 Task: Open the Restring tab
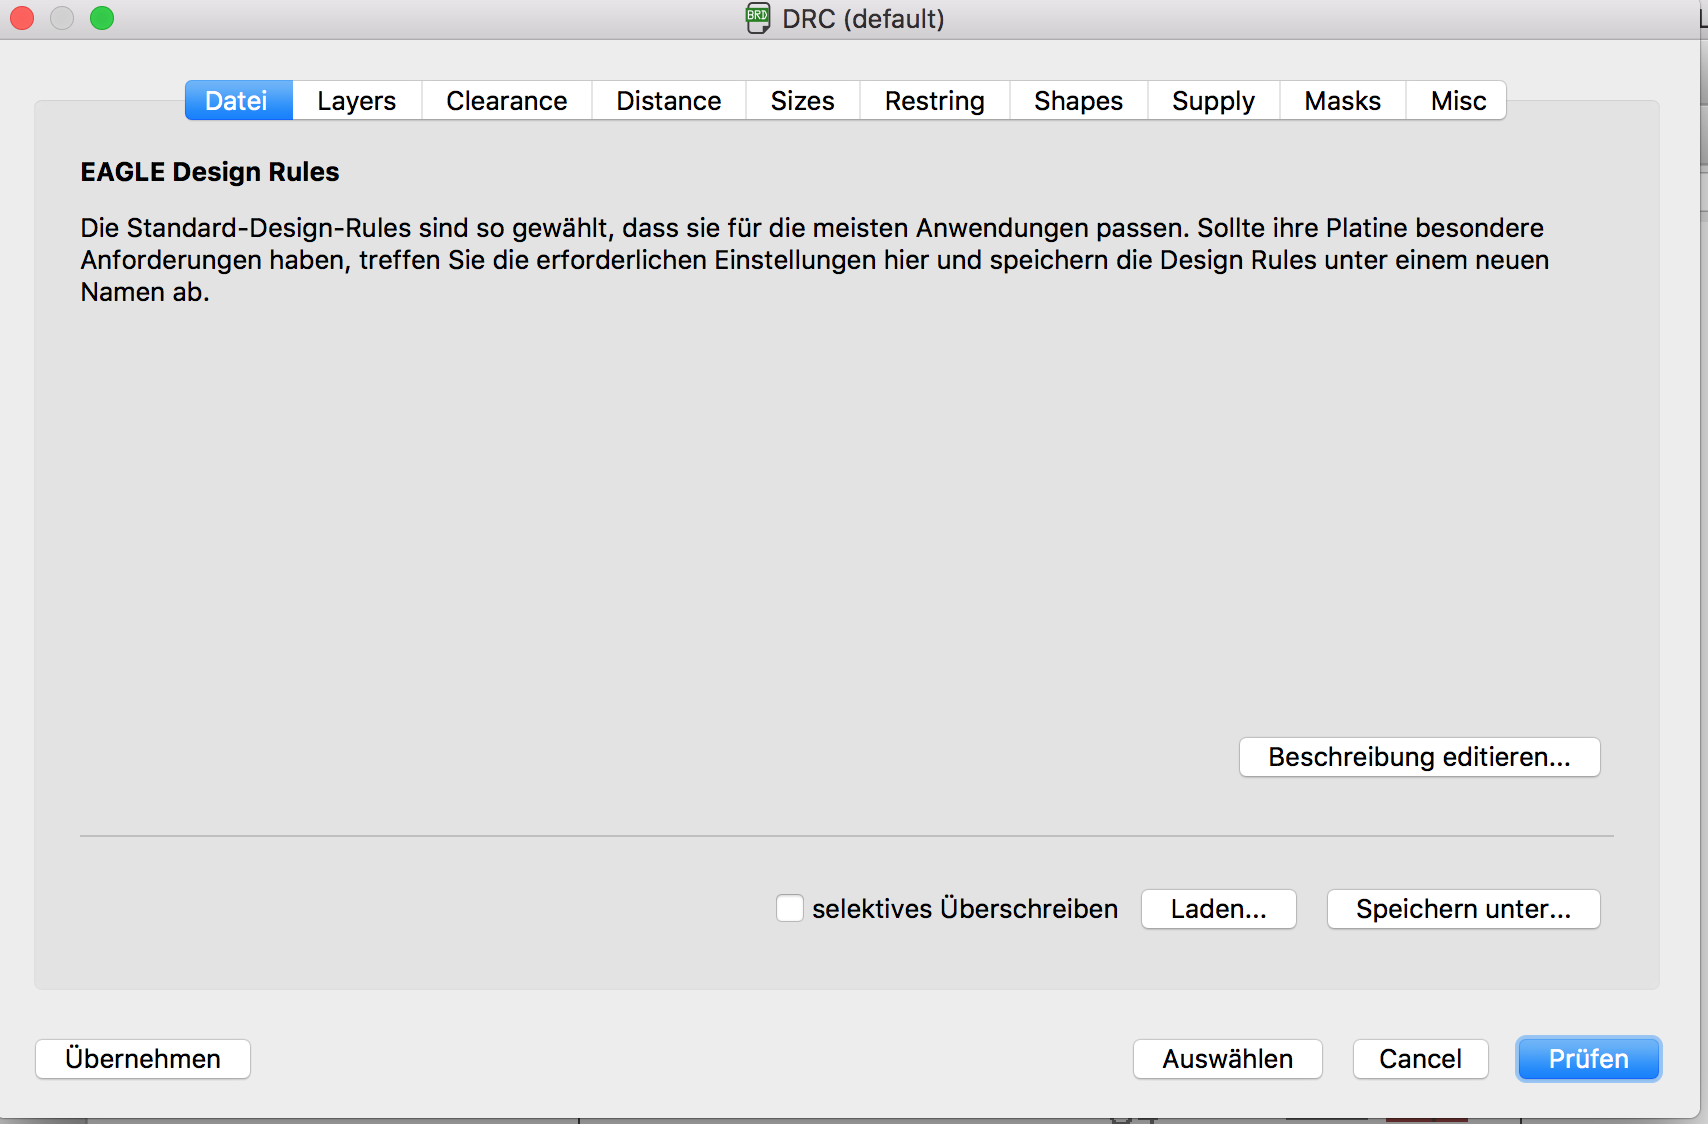tap(934, 101)
